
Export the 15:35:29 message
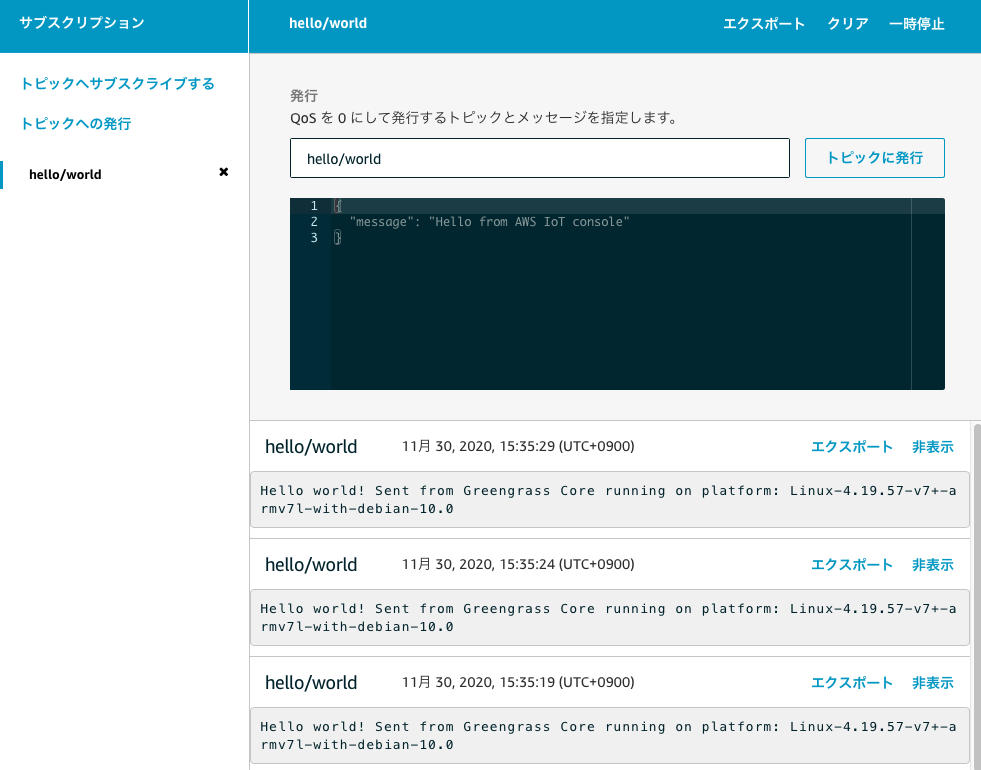tap(851, 446)
